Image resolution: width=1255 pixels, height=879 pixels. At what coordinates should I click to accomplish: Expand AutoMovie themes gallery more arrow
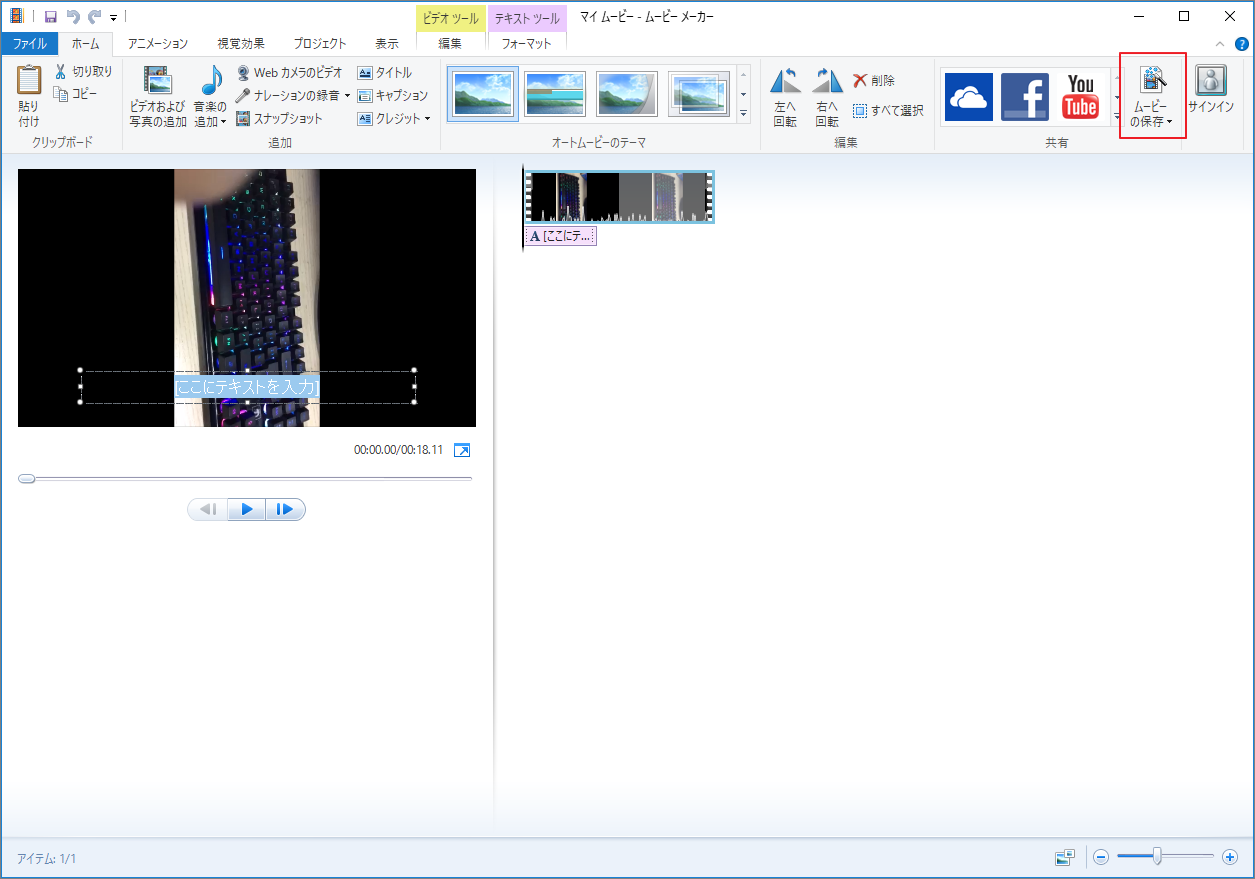pos(743,114)
